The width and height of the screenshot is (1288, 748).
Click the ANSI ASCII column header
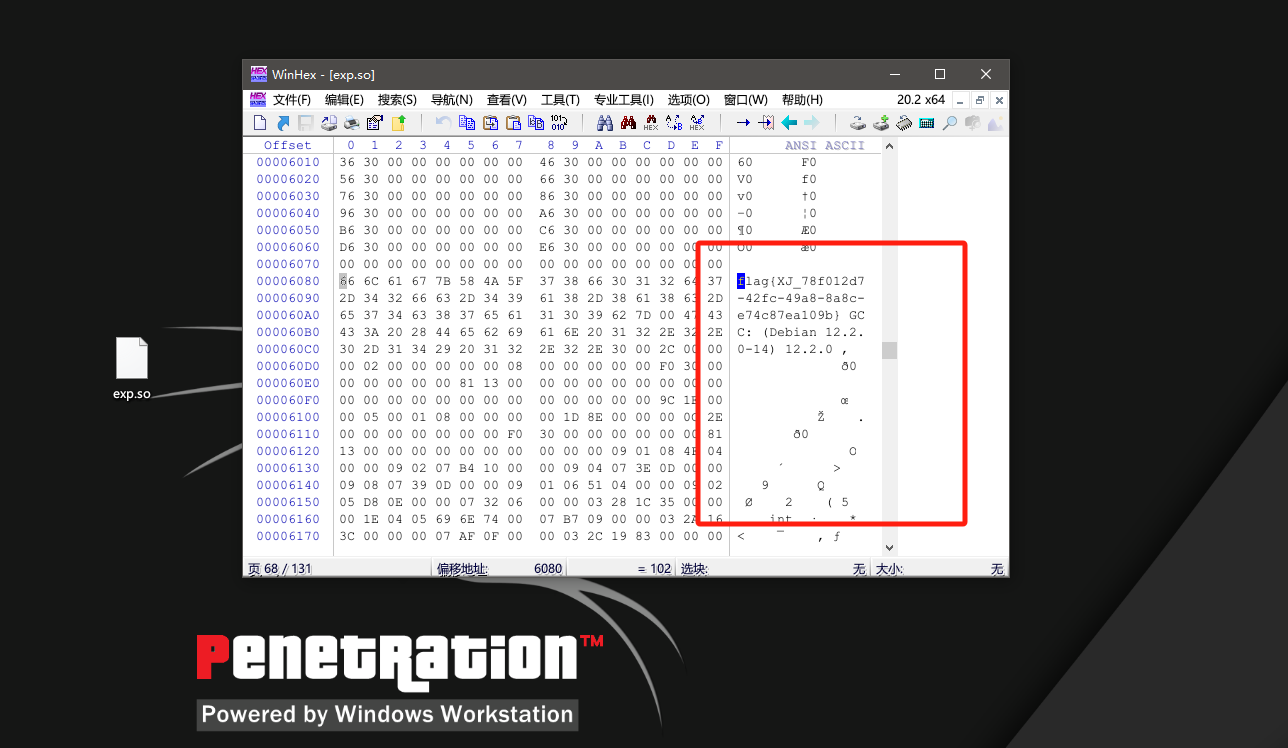[825, 145]
